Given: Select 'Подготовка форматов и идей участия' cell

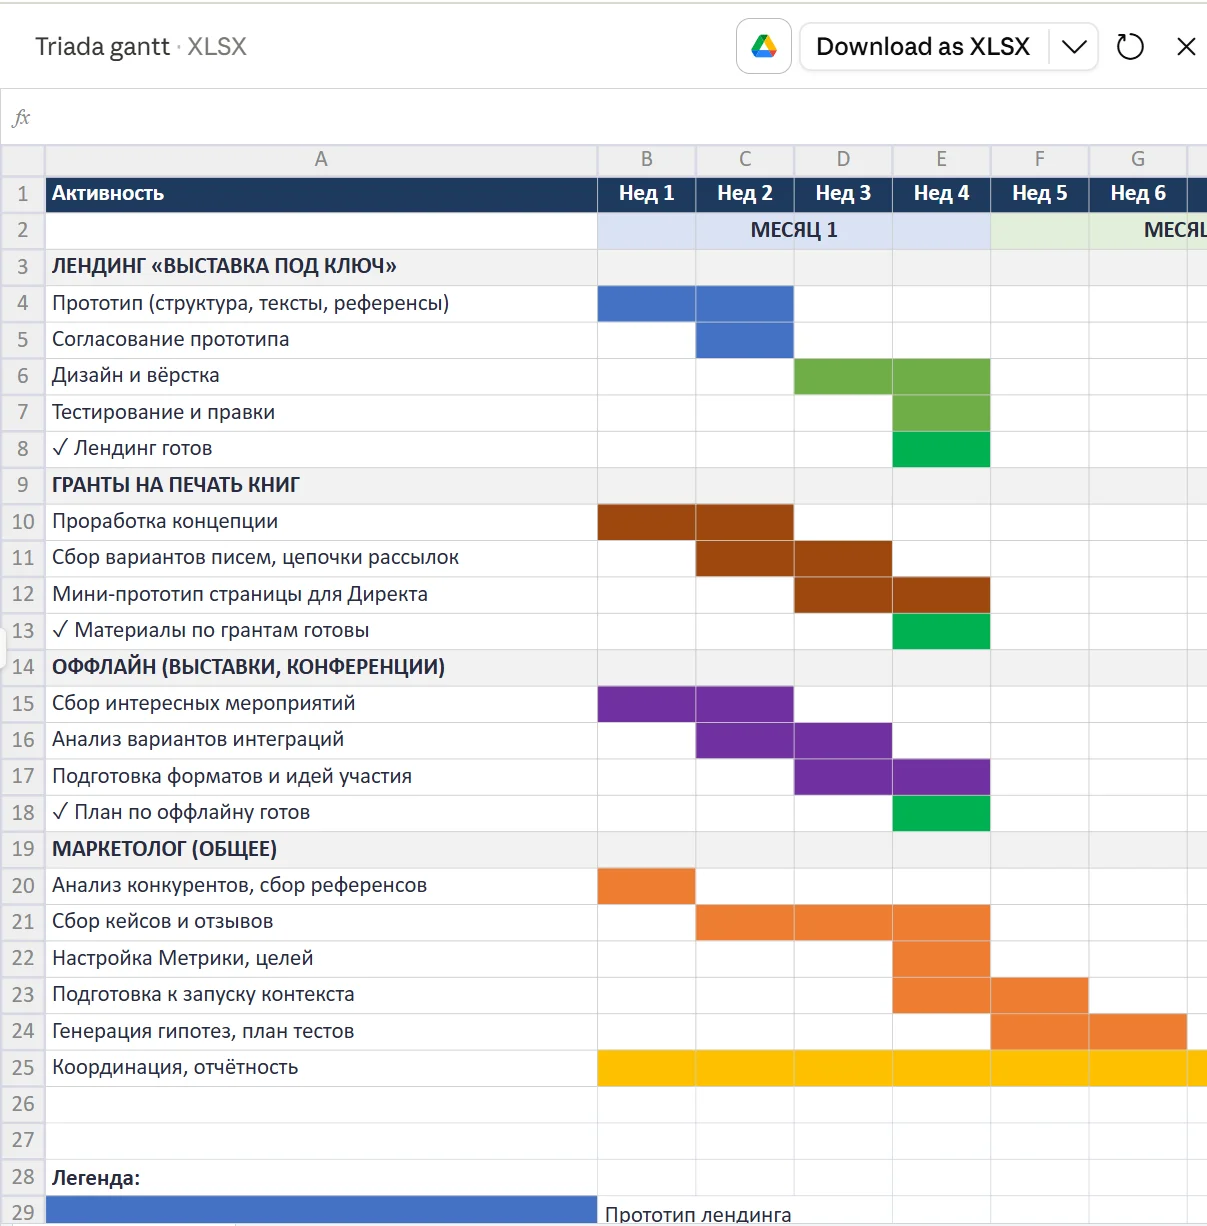Looking at the screenshot, I should [x=321, y=777].
